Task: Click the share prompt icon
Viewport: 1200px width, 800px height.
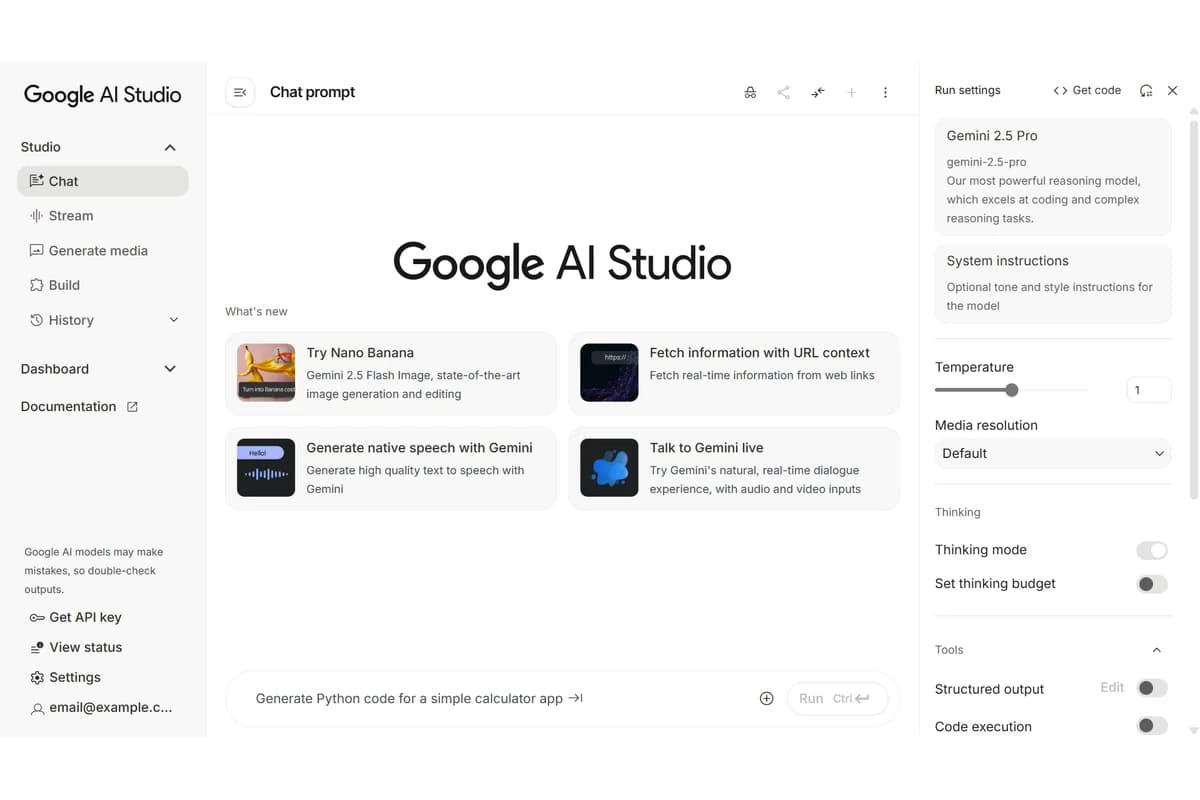Action: pyautogui.click(x=784, y=92)
